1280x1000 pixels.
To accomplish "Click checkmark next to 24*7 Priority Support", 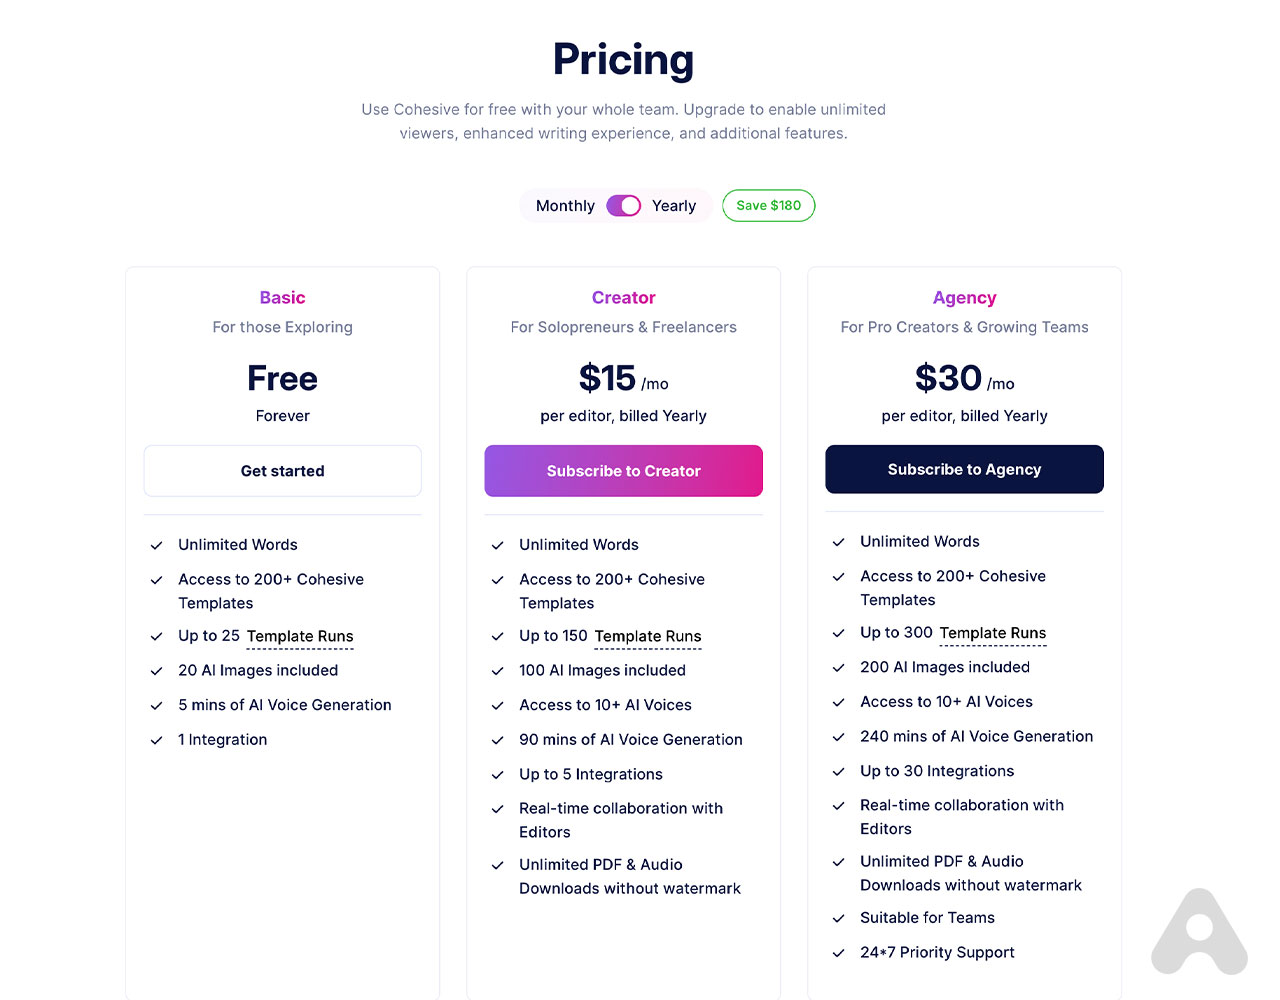I will [839, 953].
